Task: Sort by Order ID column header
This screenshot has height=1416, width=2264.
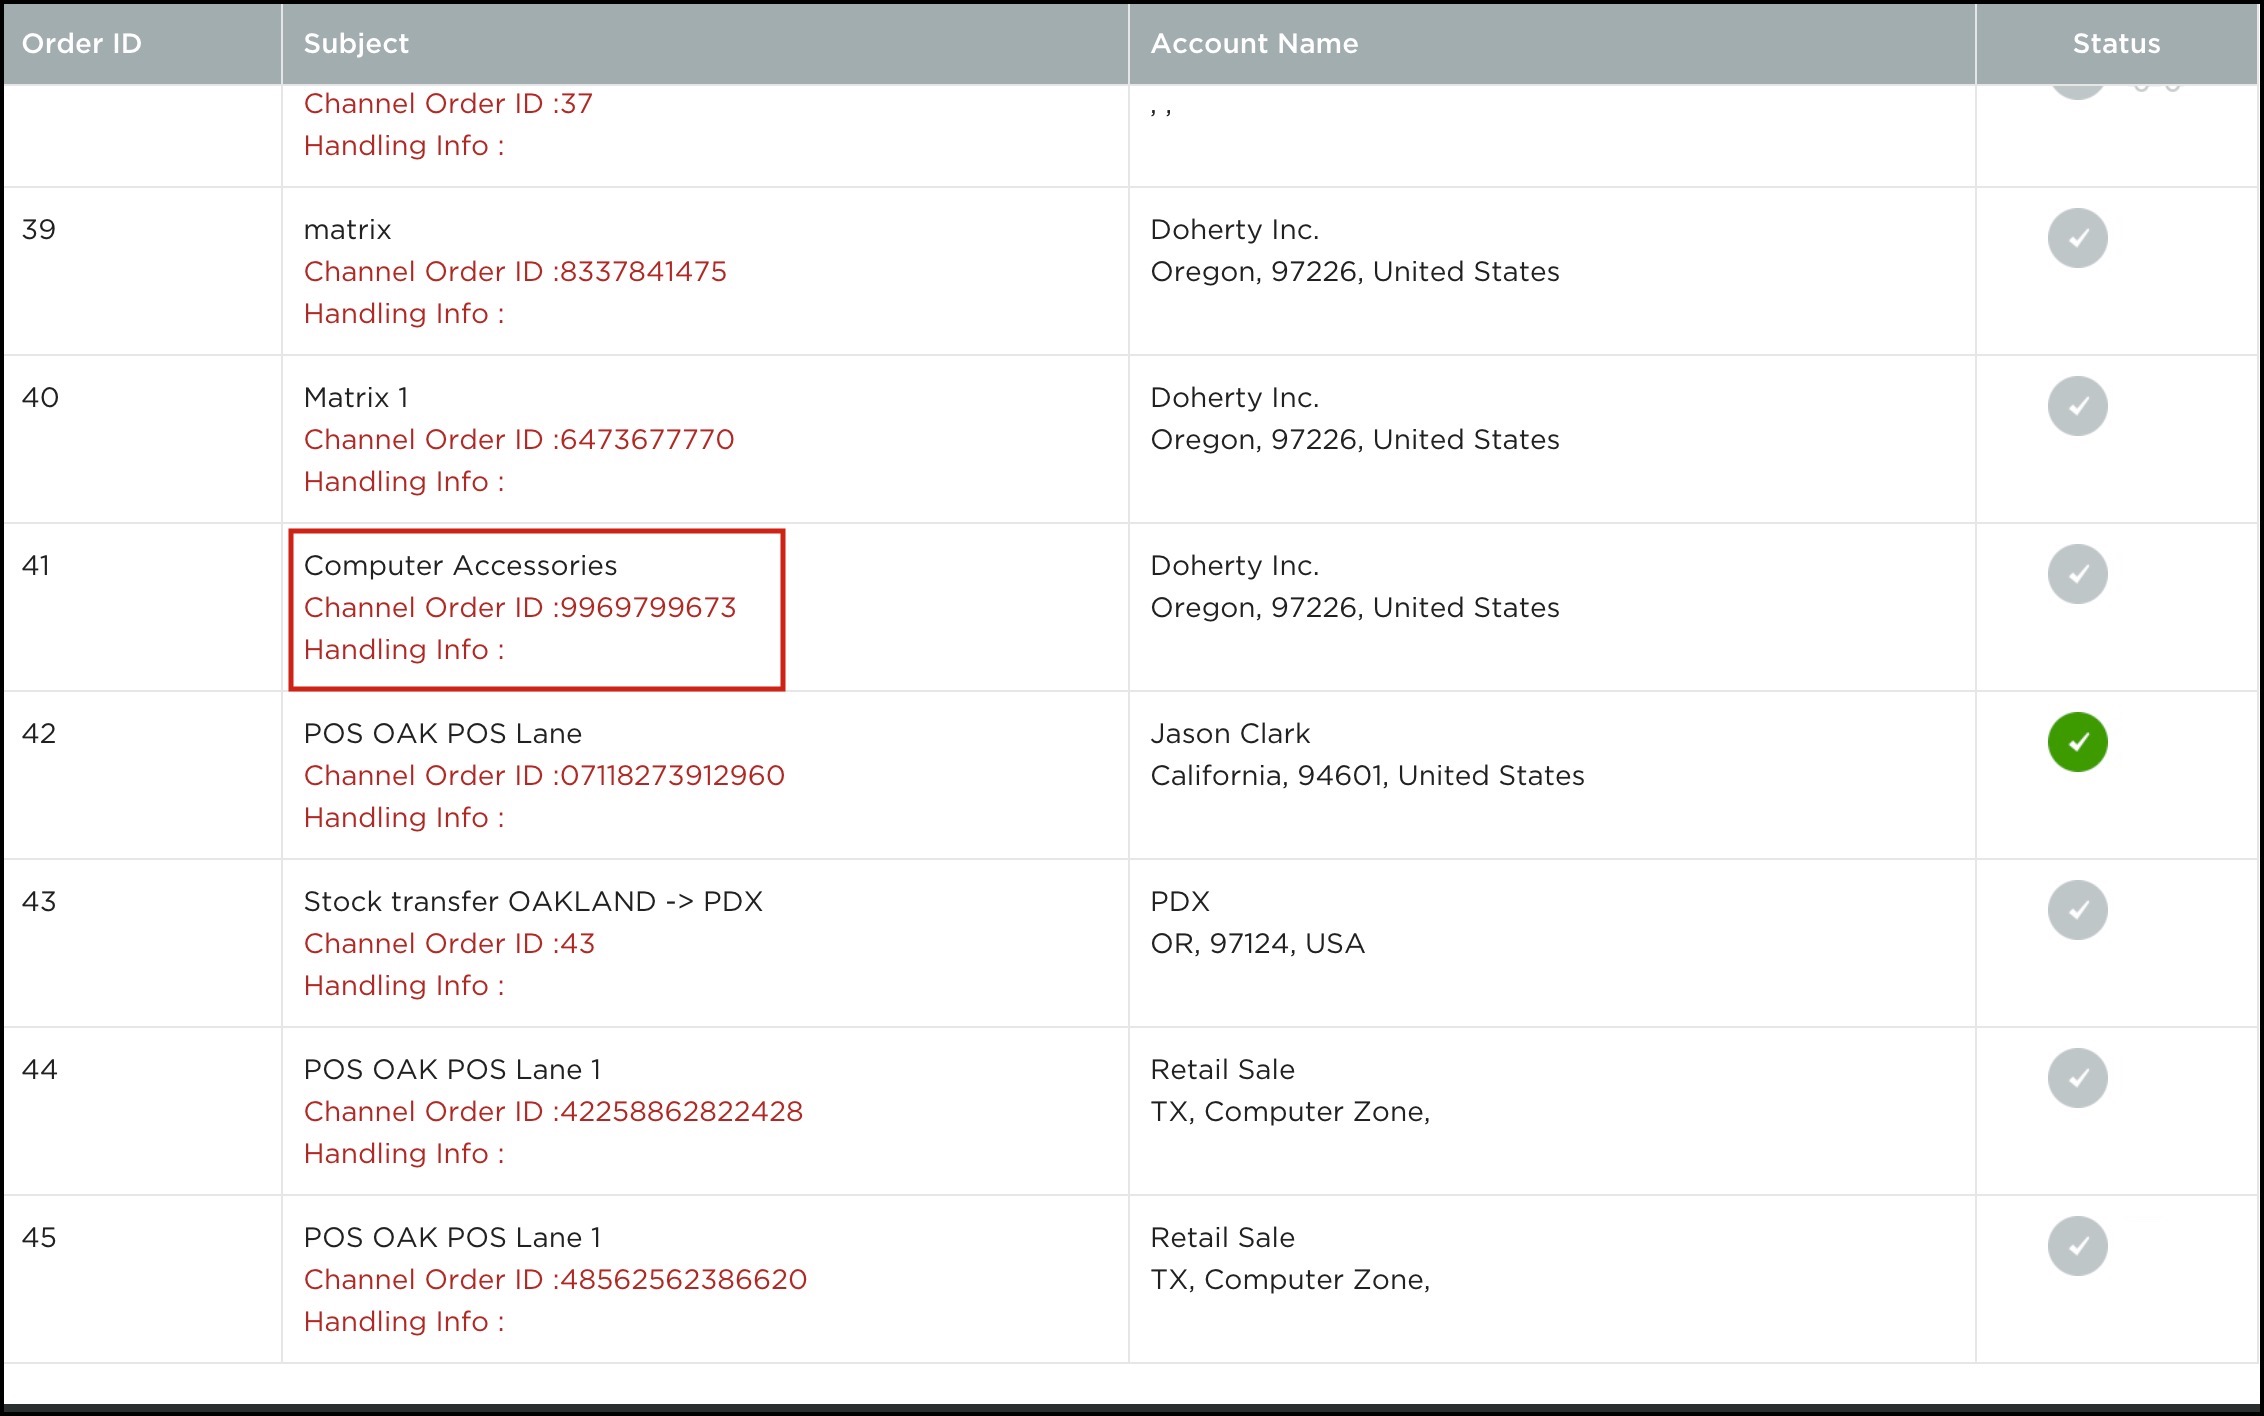Action: click(82, 43)
